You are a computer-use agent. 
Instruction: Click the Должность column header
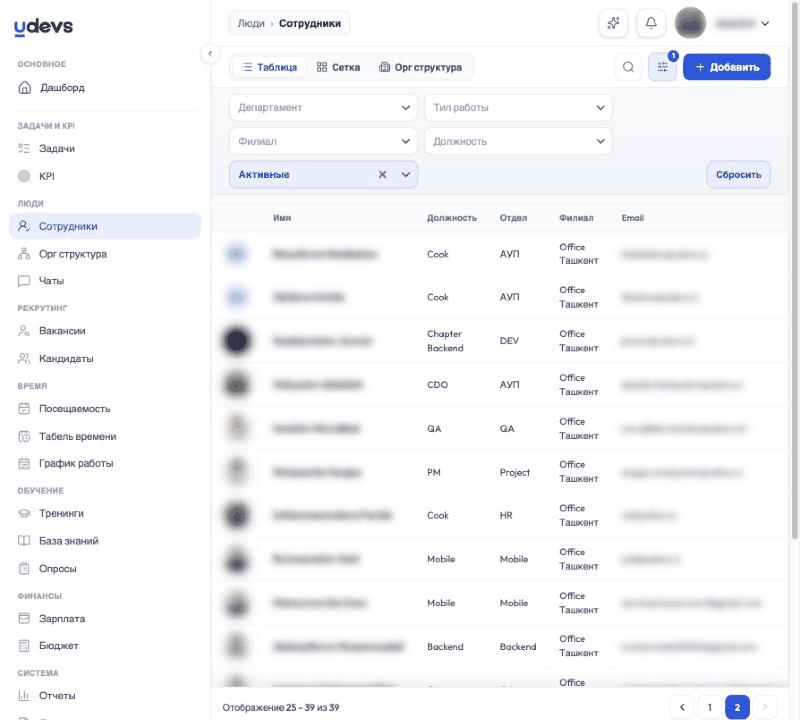tap(452, 218)
